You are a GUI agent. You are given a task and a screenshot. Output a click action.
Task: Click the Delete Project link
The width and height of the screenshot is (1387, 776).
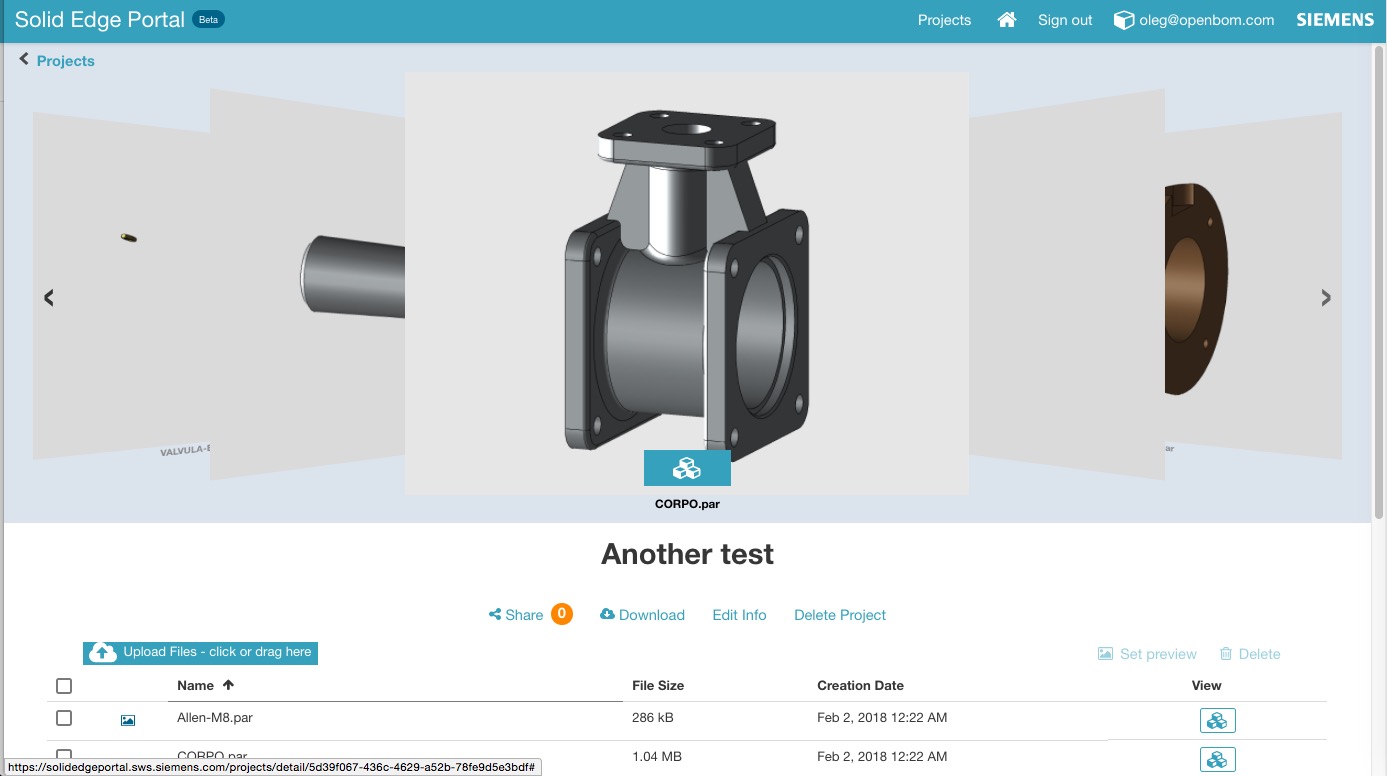[840, 615]
